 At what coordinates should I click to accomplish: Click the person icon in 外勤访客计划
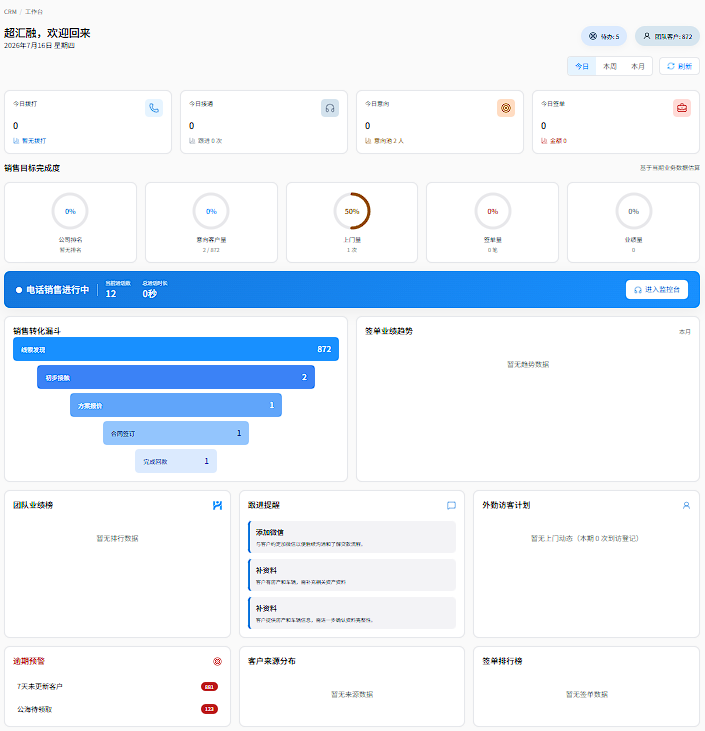point(686,505)
